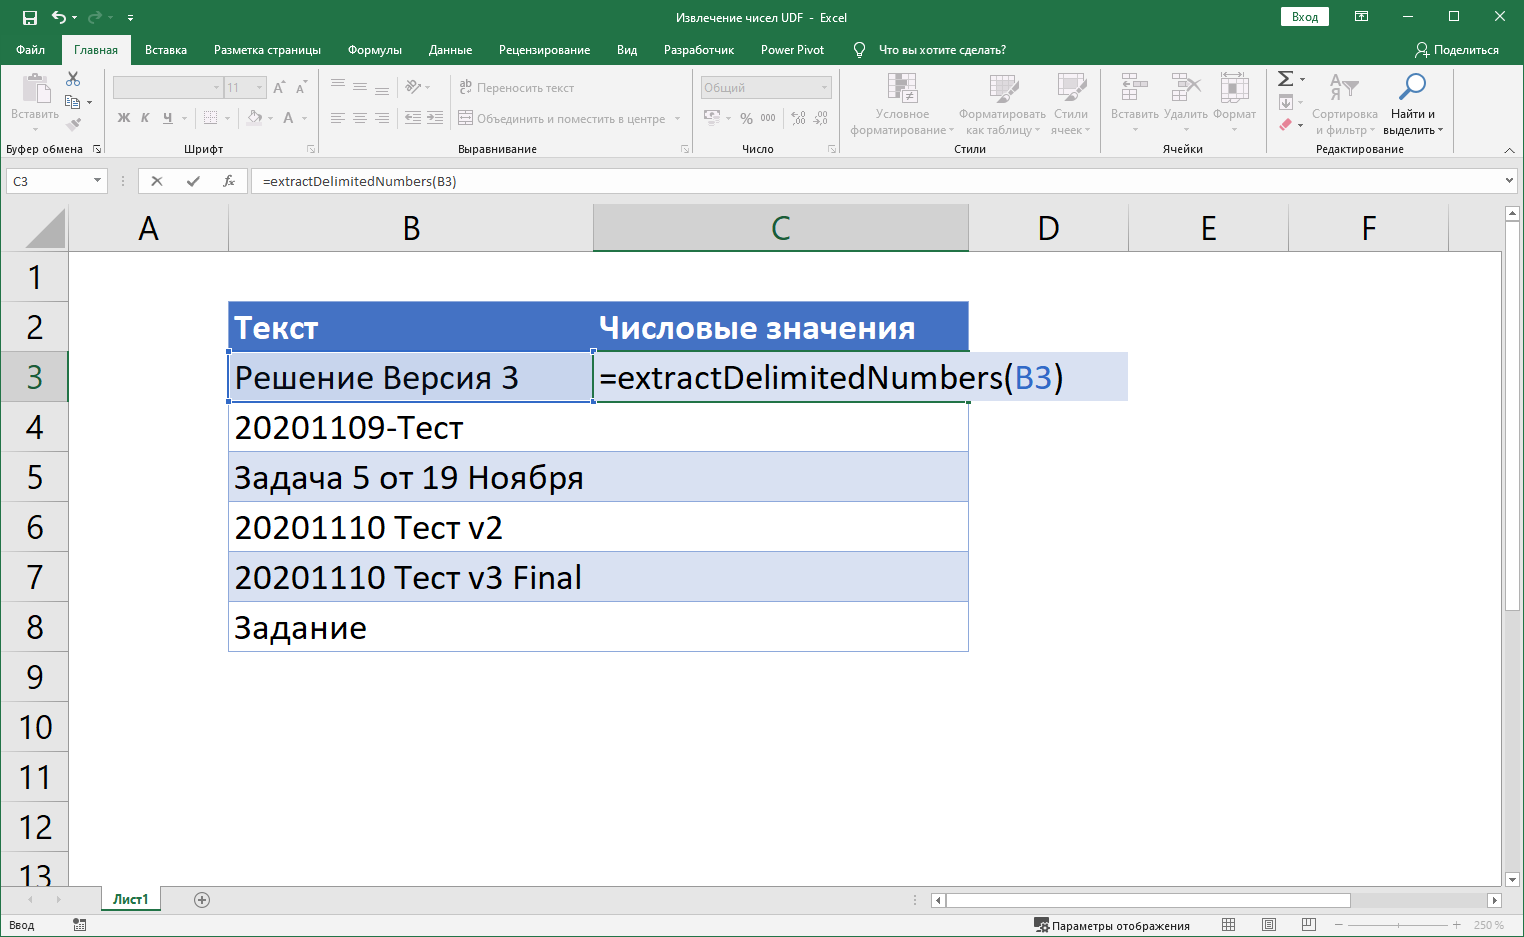Toggle underline formatting (Ч)

tap(165, 117)
